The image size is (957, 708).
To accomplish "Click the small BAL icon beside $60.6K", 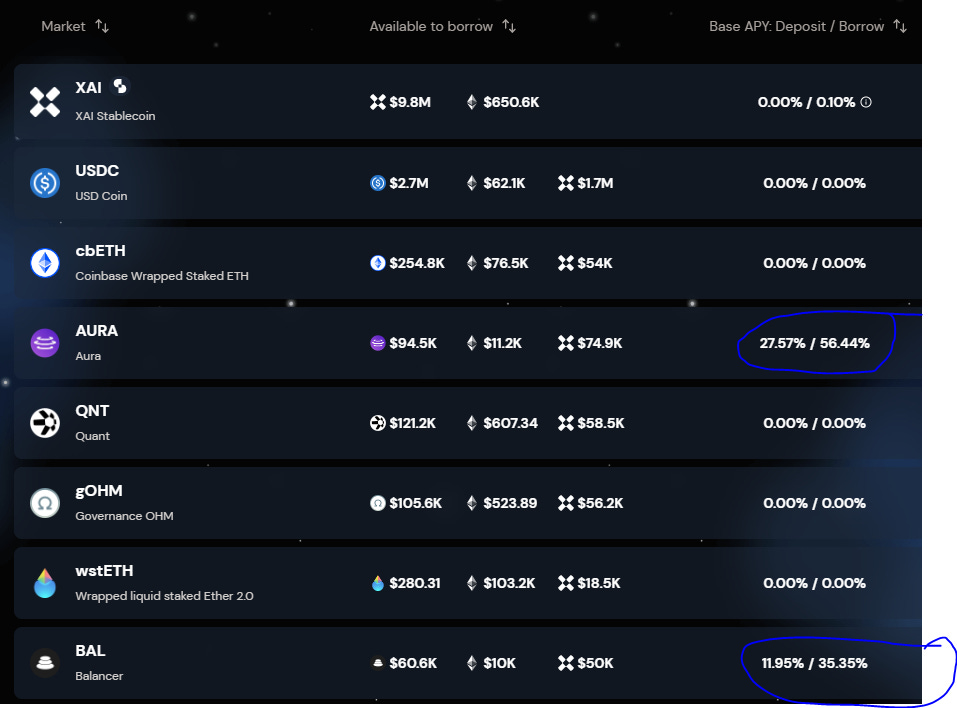I will tap(378, 663).
